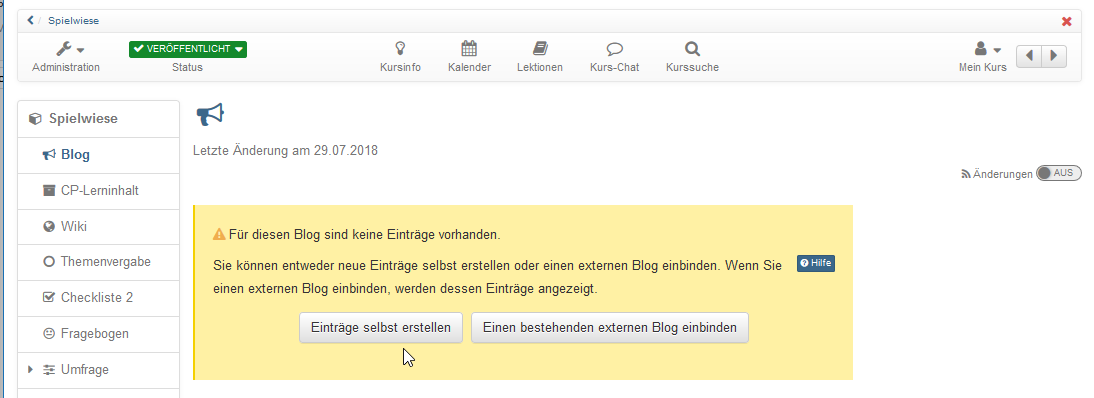
Task: Click the Themenvergabe circle icon
Action: pyautogui.click(x=49, y=262)
